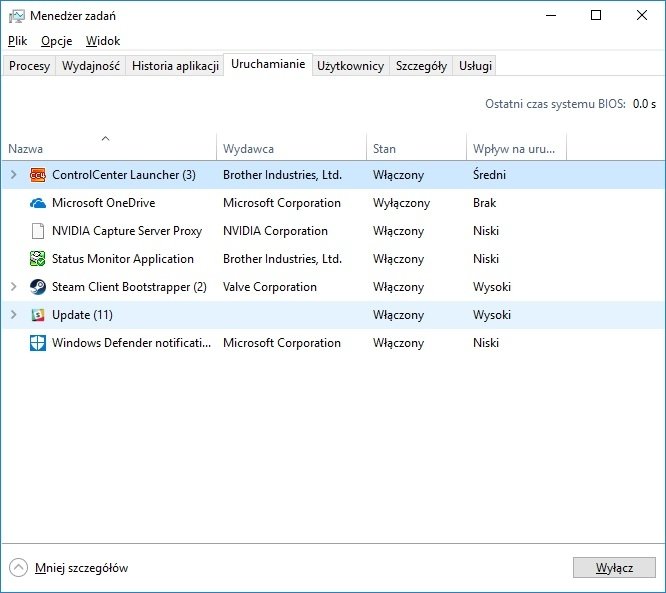Click the Wysoki impact of Steam Client
The width and height of the screenshot is (666, 593).
coord(492,287)
